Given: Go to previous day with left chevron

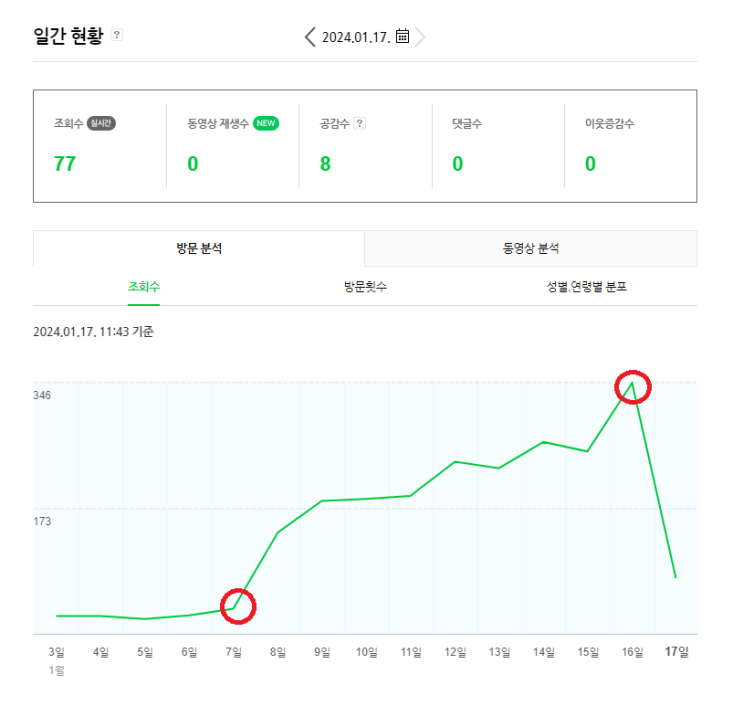Looking at the screenshot, I should click(310, 36).
